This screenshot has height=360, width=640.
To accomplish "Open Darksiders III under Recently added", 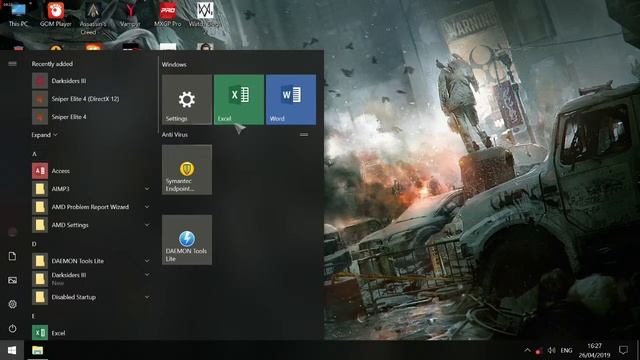I will click(91, 81).
